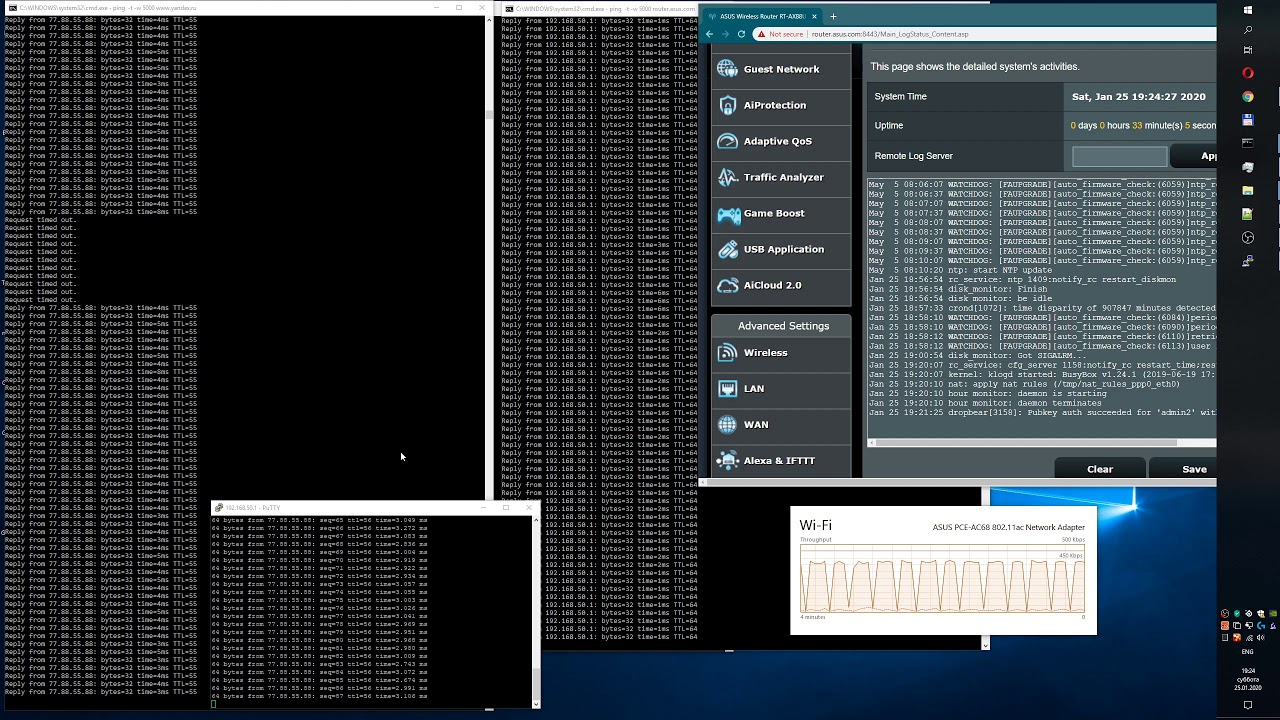Focus the Remote Log Server input field
The width and height of the screenshot is (1280, 720).
pyautogui.click(x=1119, y=156)
